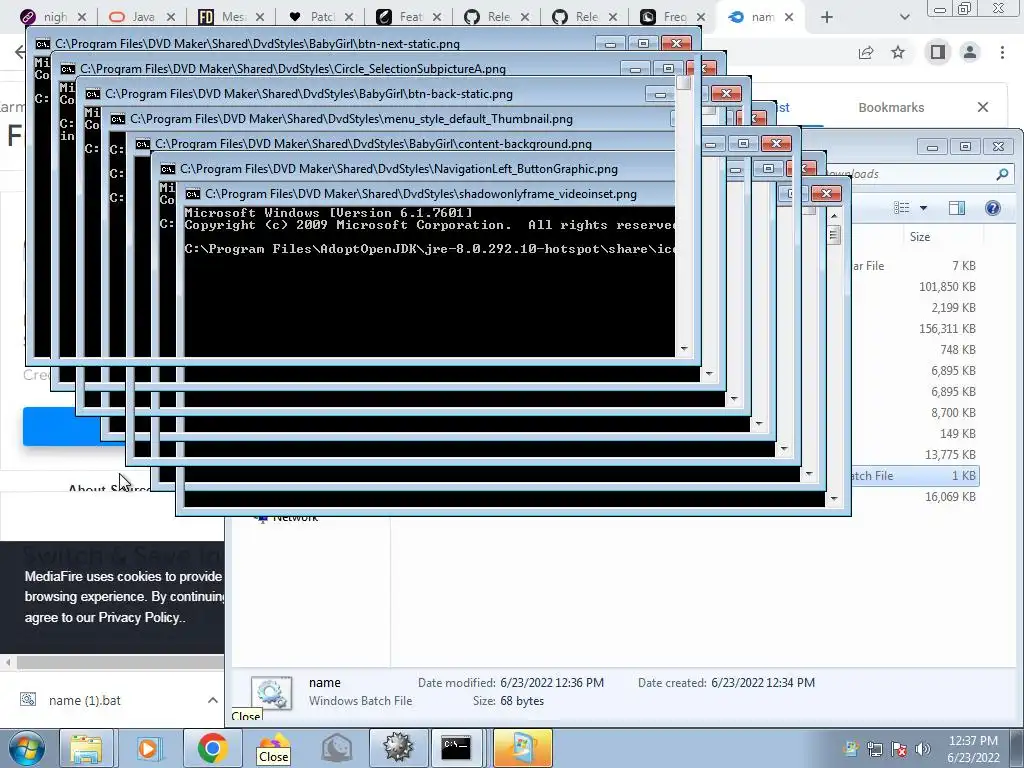Close the 'nam' active Chrome tab
The image size is (1024, 768).
pos(789,17)
